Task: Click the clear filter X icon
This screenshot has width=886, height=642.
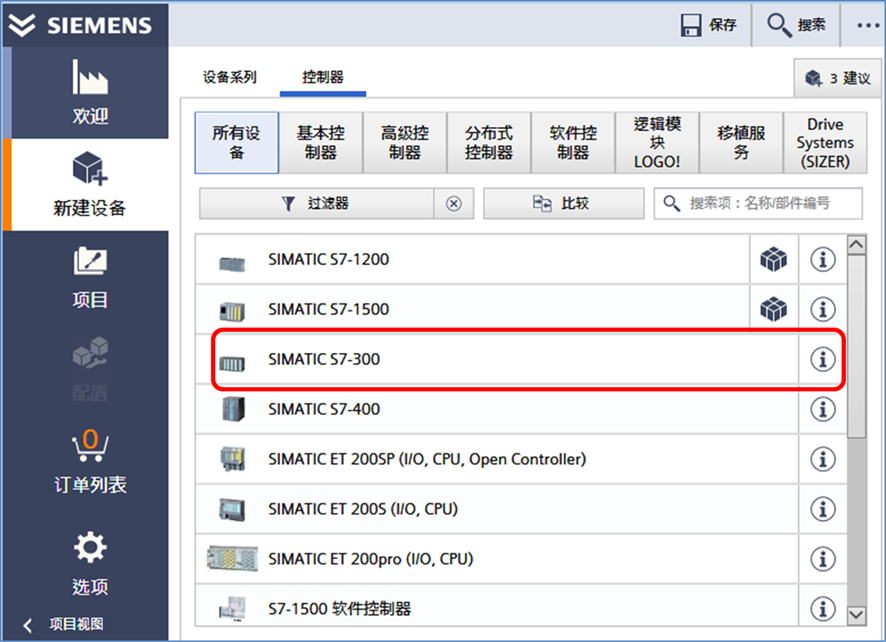Action: tap(454, 203)
